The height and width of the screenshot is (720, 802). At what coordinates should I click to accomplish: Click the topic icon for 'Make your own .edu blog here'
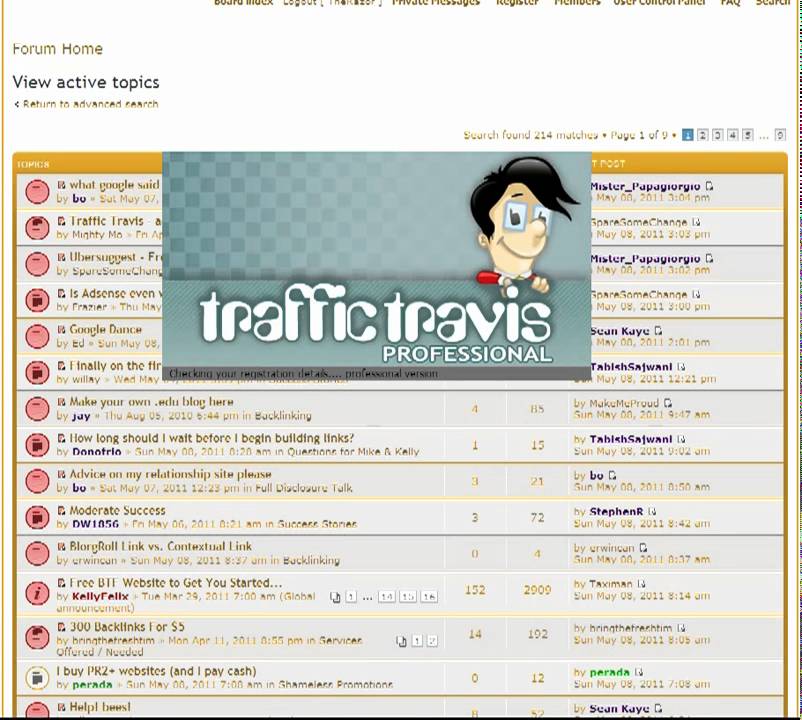click(37, 409)
